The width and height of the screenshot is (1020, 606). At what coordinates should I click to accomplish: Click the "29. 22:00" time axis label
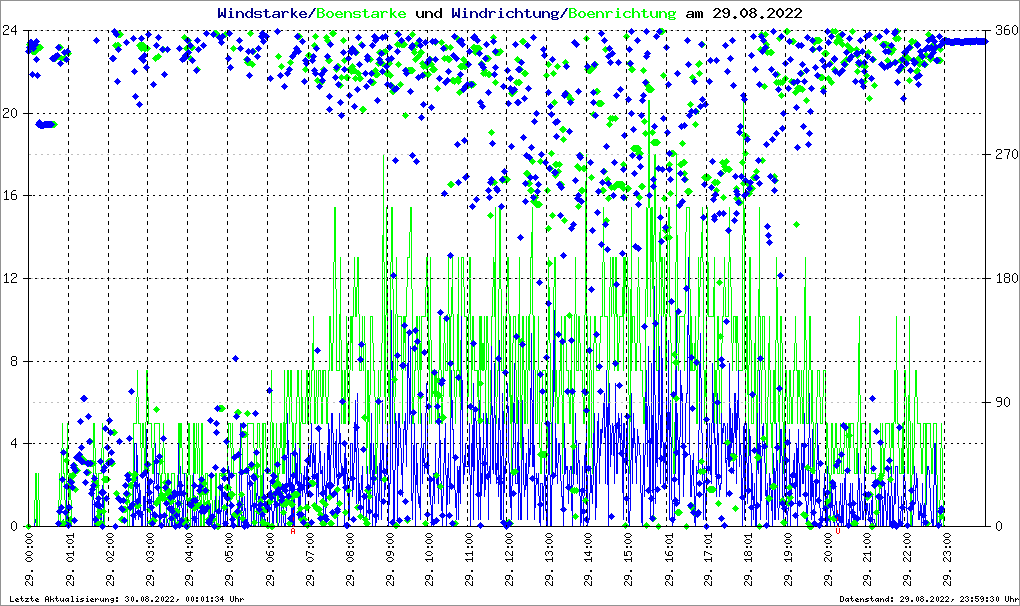(x=908, y=560)
